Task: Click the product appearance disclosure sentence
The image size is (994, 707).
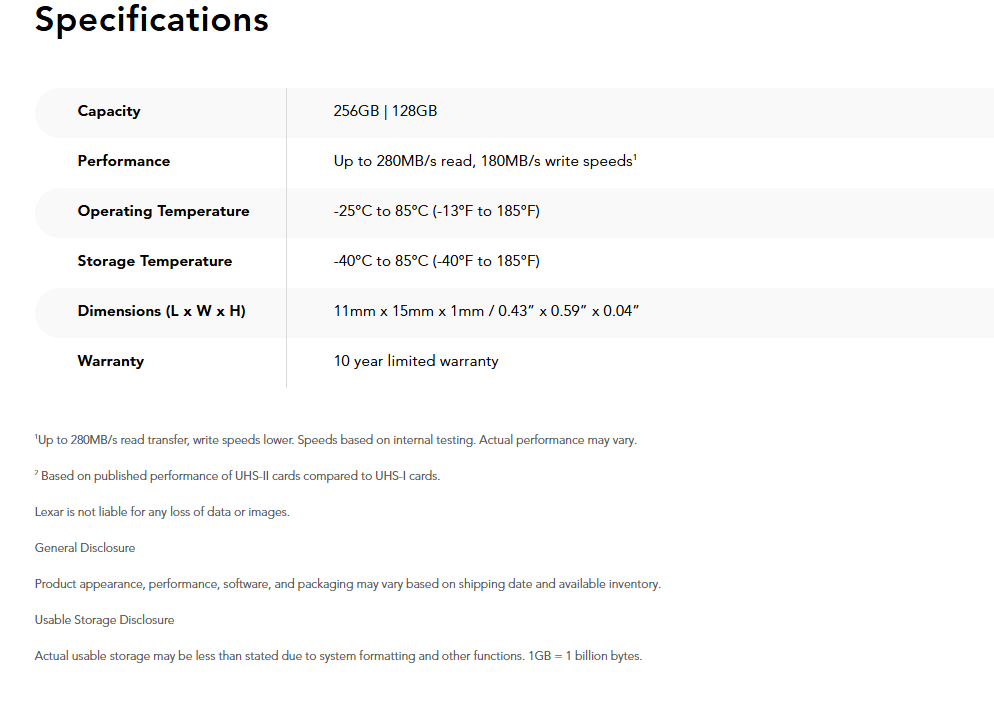Action: pos(347,584)
